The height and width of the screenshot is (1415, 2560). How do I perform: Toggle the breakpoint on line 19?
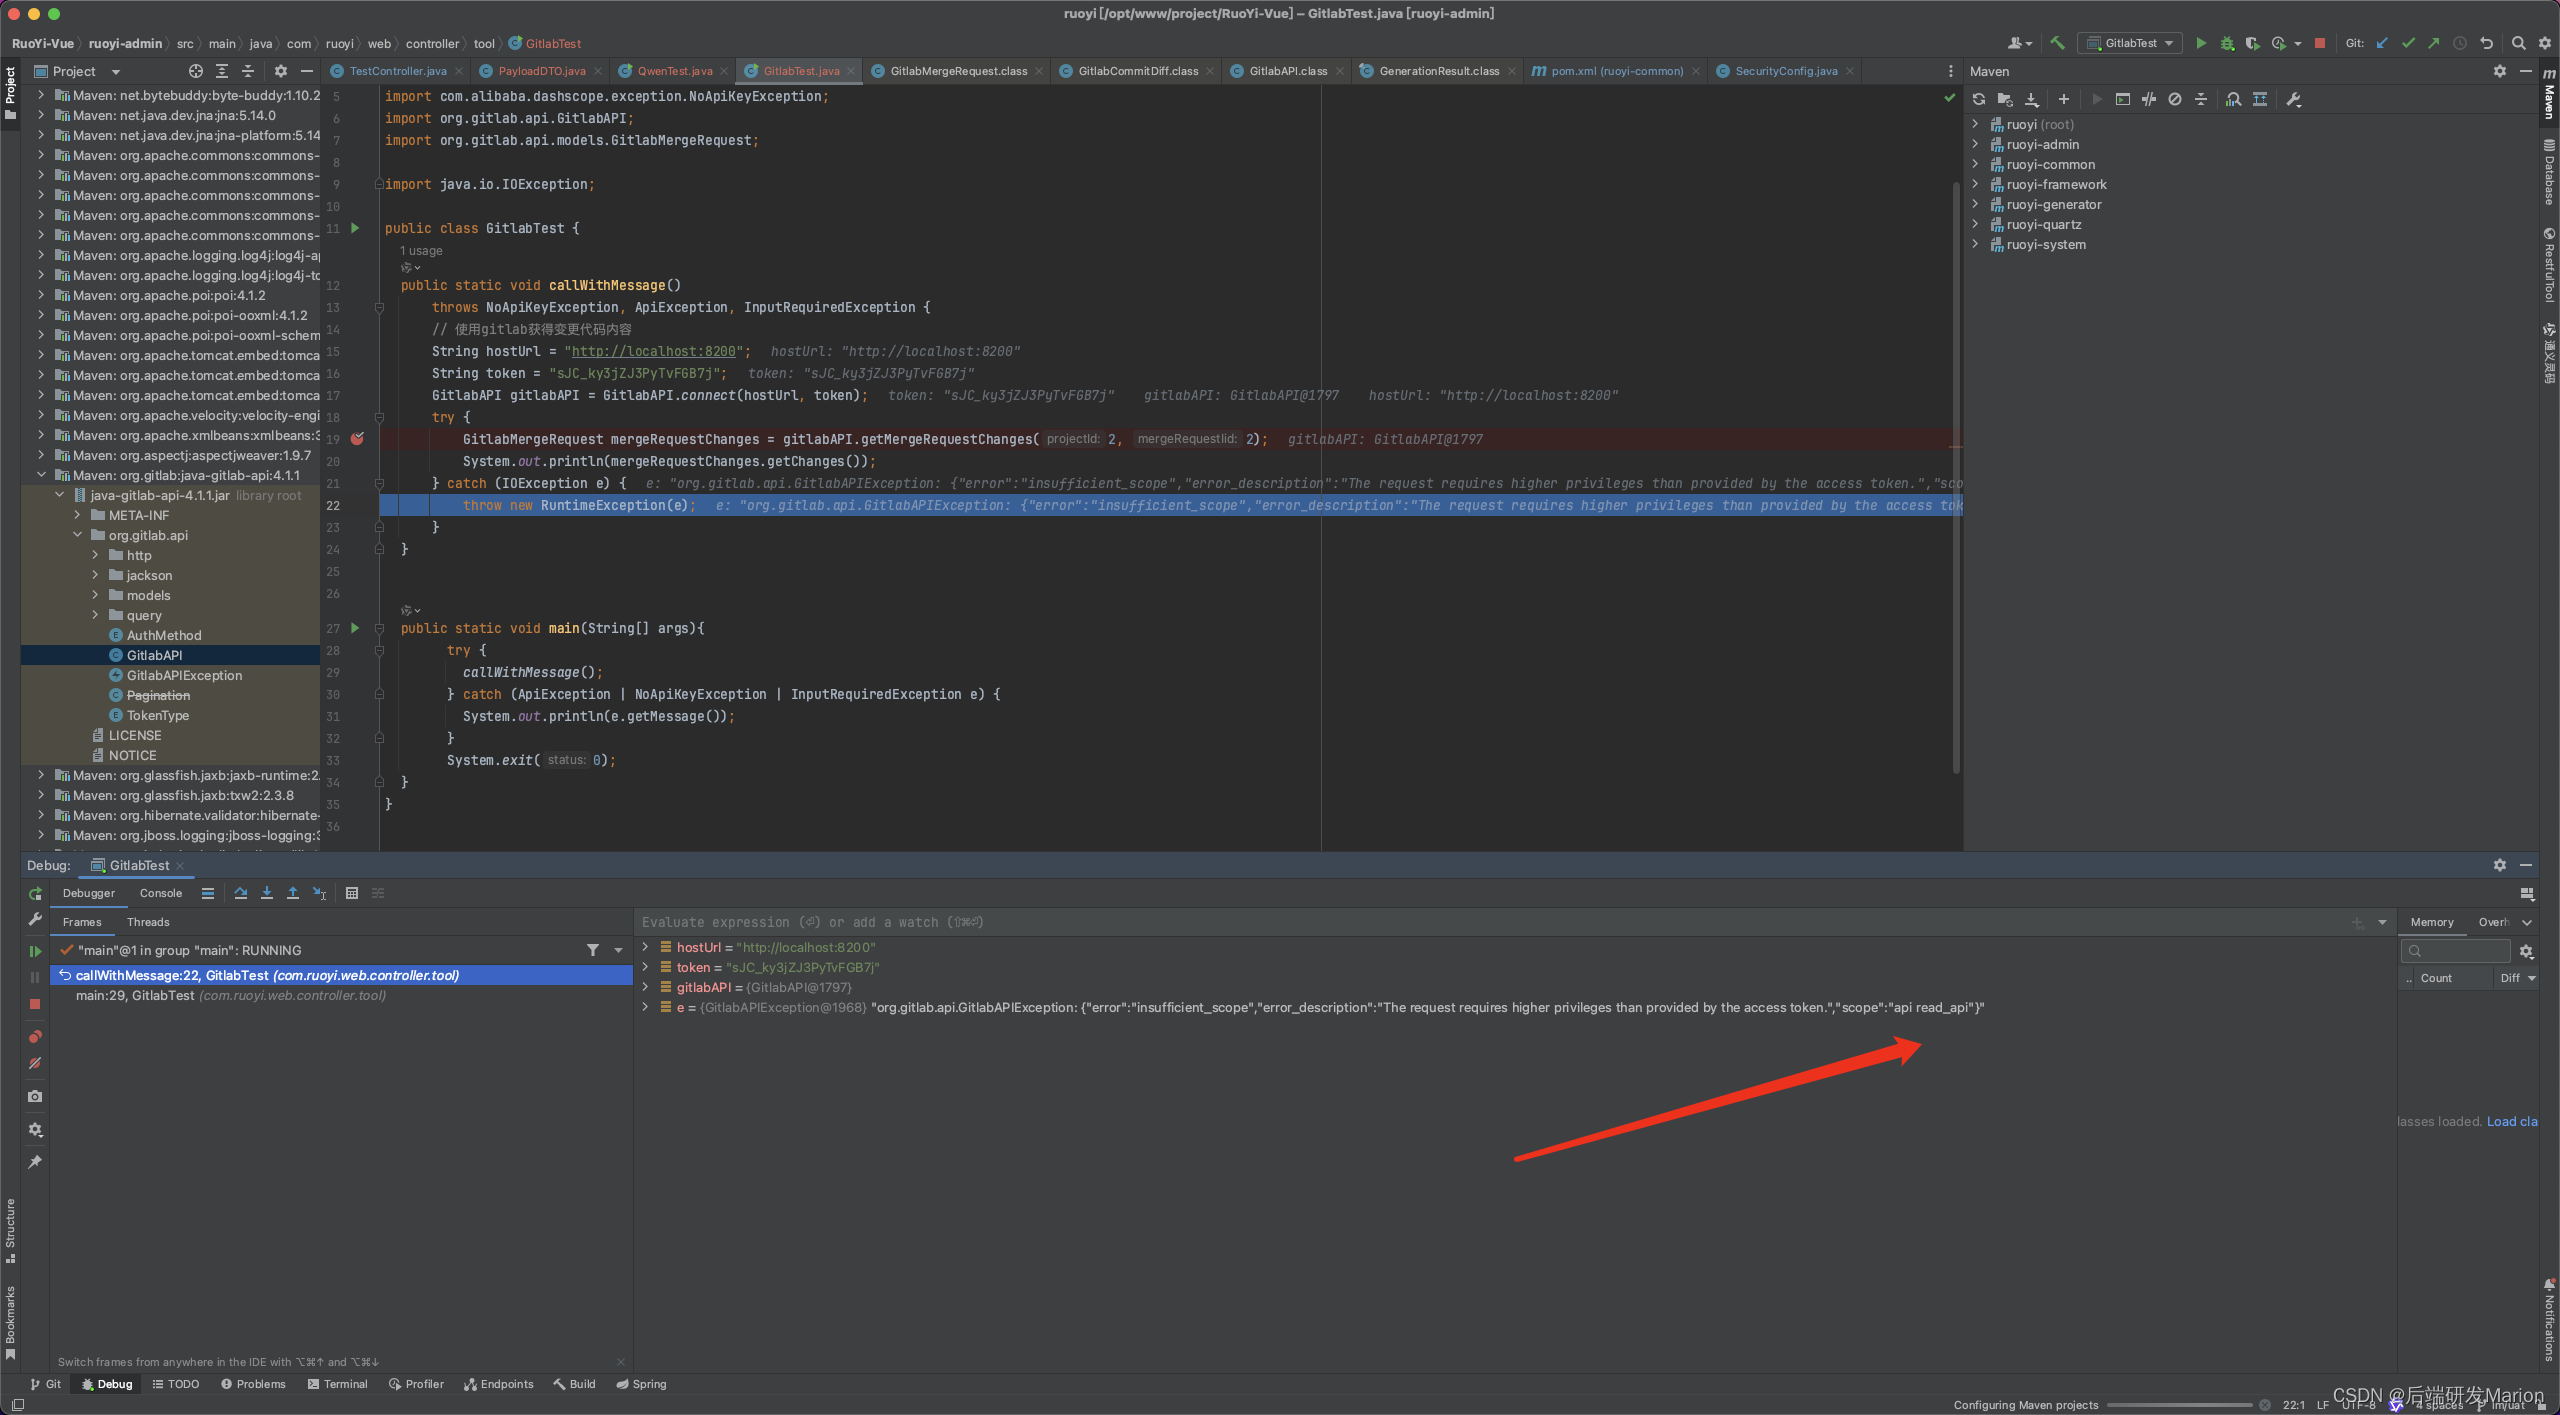click(x=357, y=439)
